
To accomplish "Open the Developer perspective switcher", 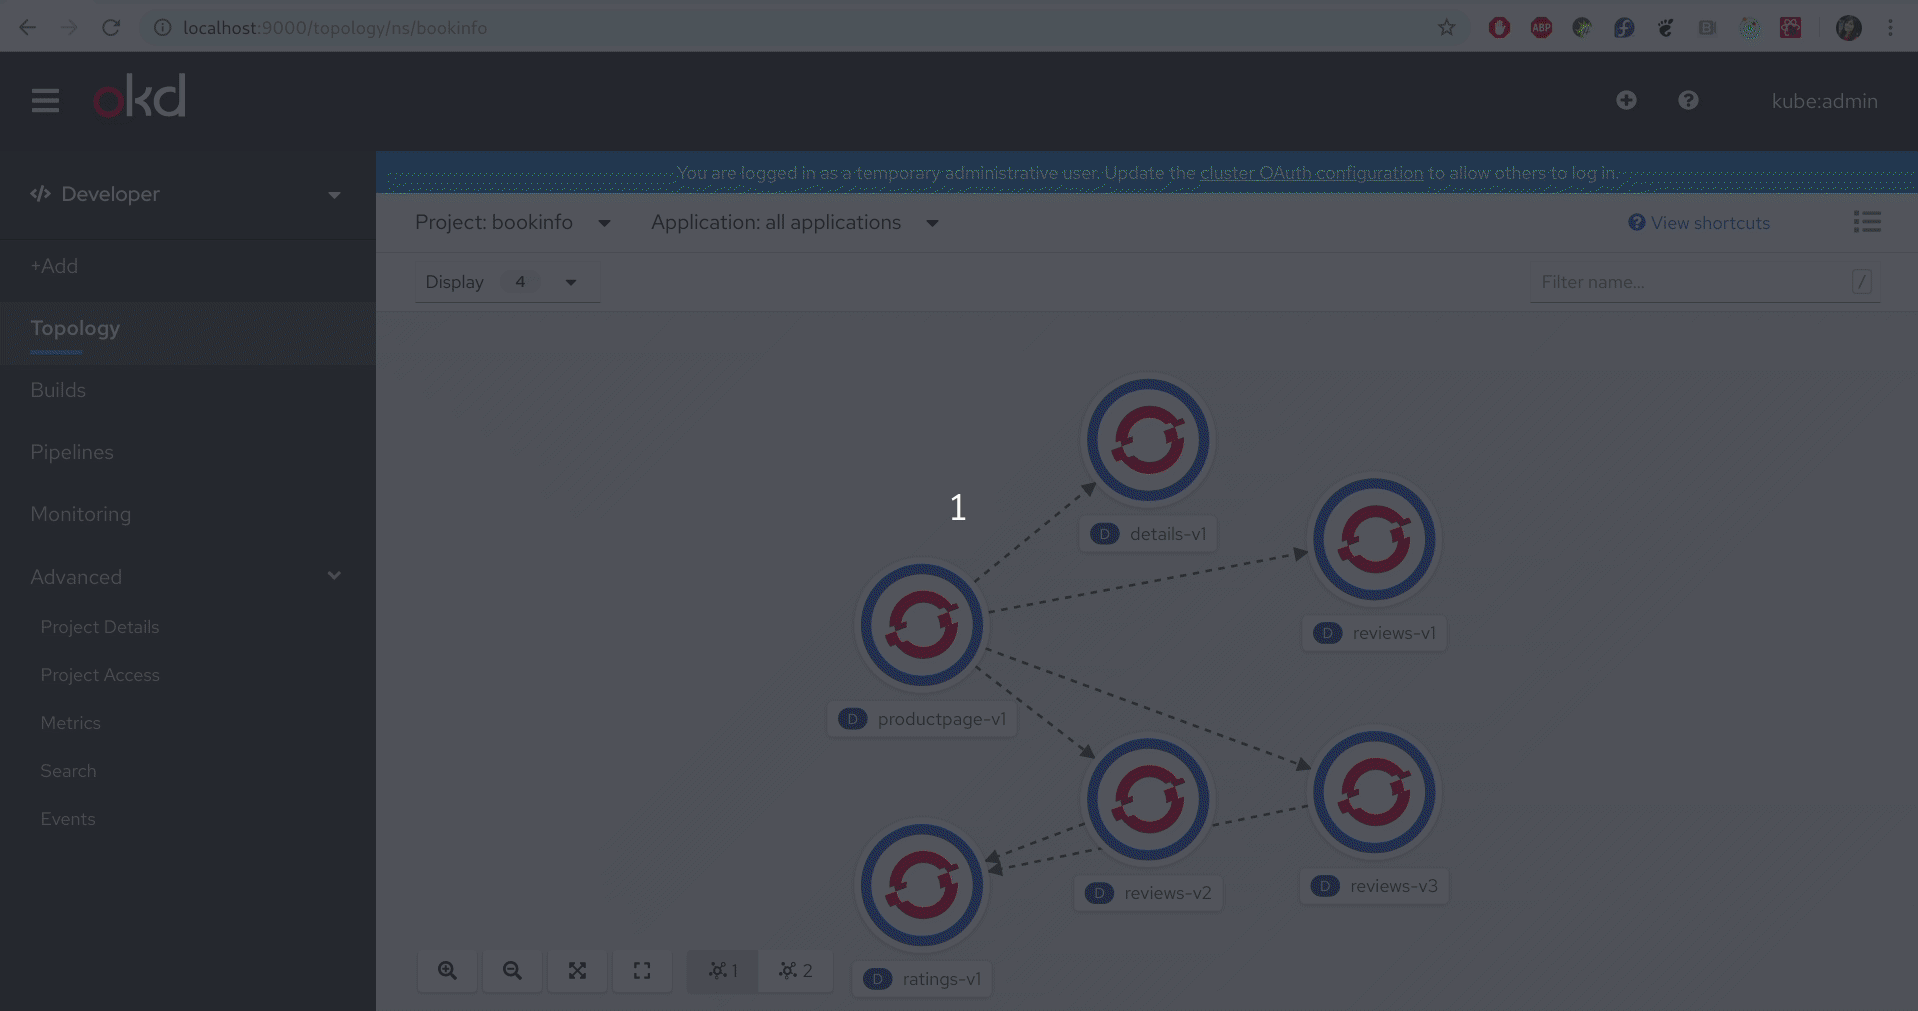I will [x=187, y=194].
